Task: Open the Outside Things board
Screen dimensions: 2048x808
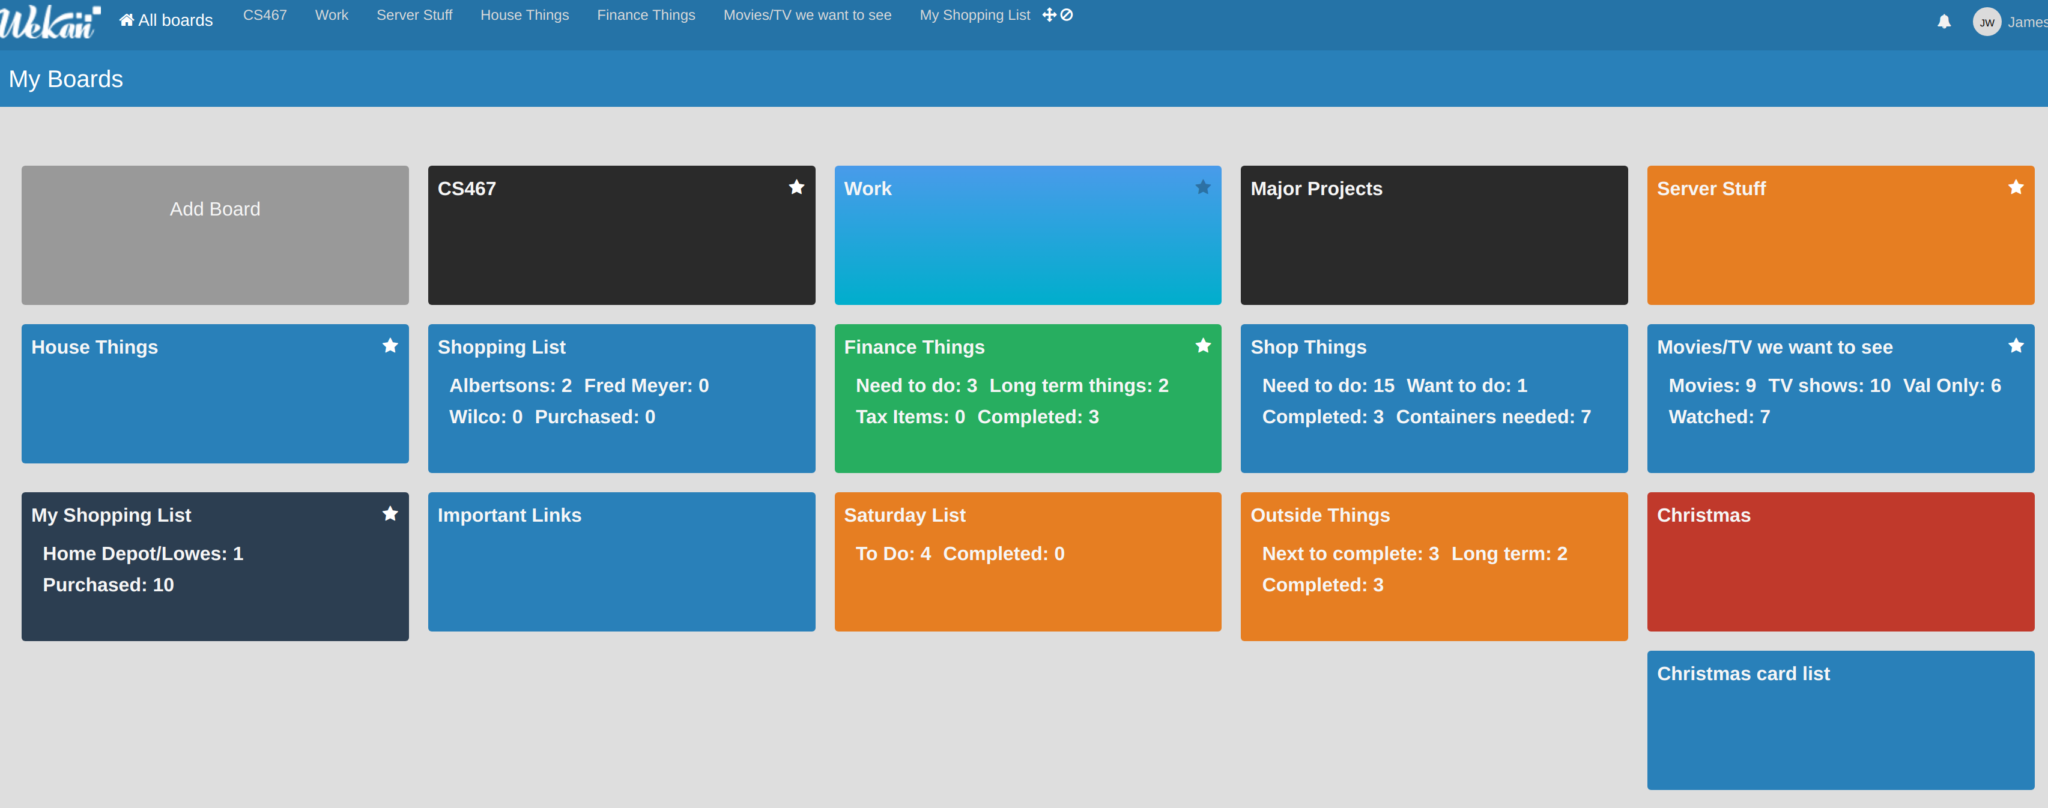Action: (x=1434, y=566)
